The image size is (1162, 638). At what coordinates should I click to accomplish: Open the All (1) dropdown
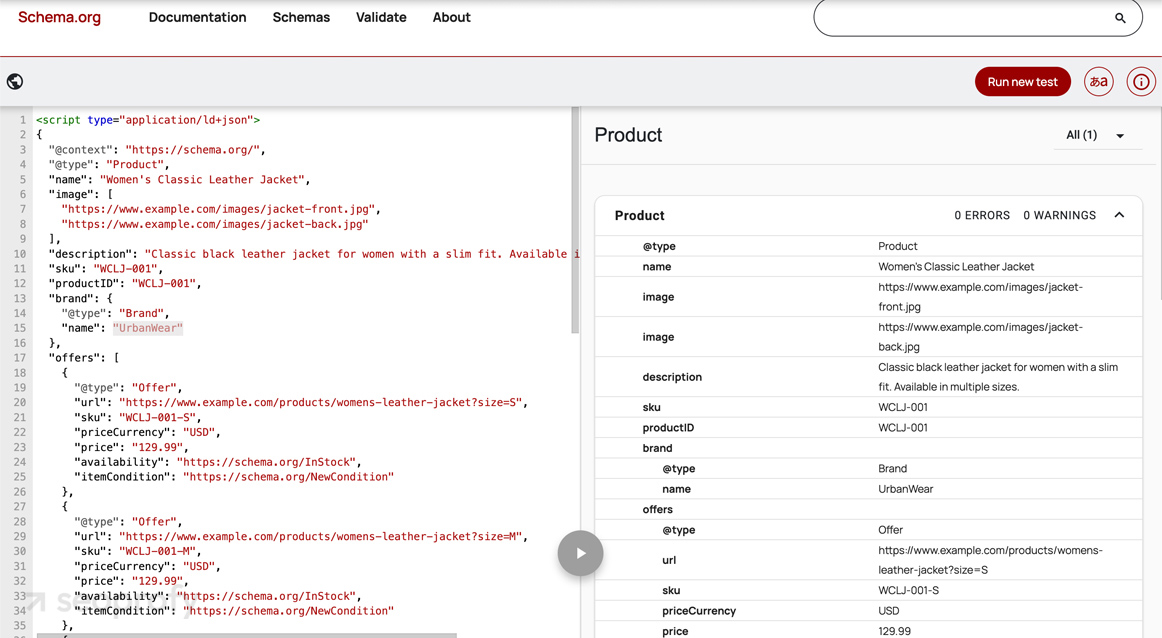[1096, 135]
